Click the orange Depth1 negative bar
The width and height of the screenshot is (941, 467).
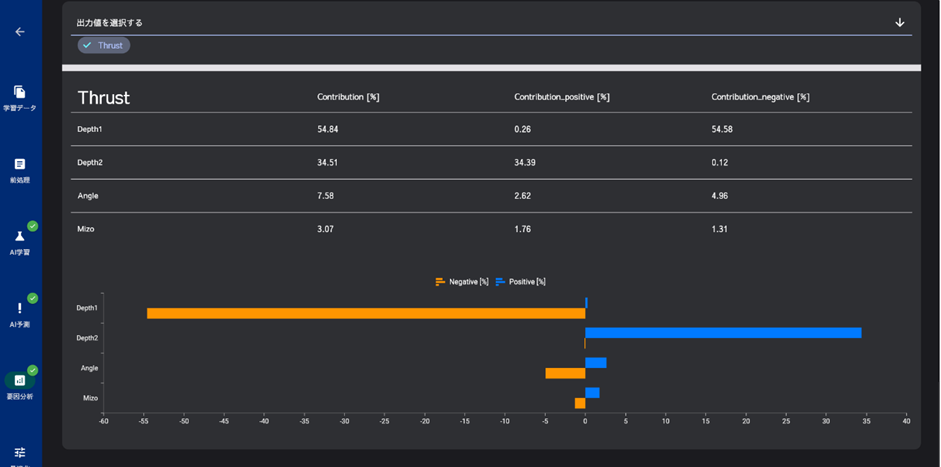(365, 313)
